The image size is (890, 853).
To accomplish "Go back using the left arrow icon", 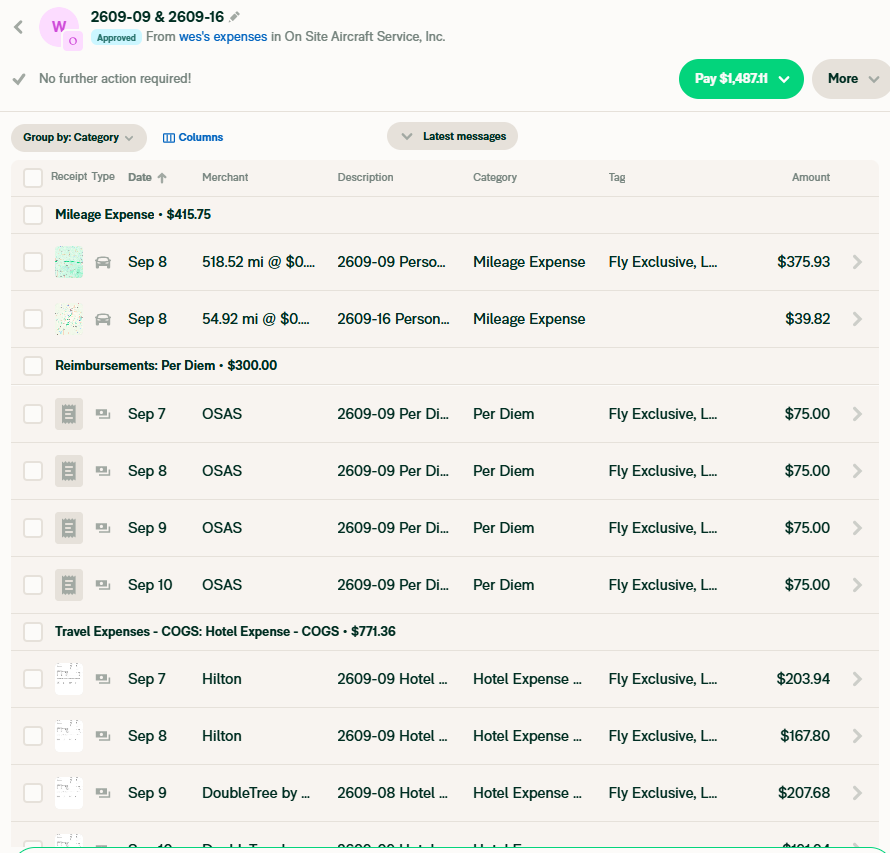I will 19,27.
